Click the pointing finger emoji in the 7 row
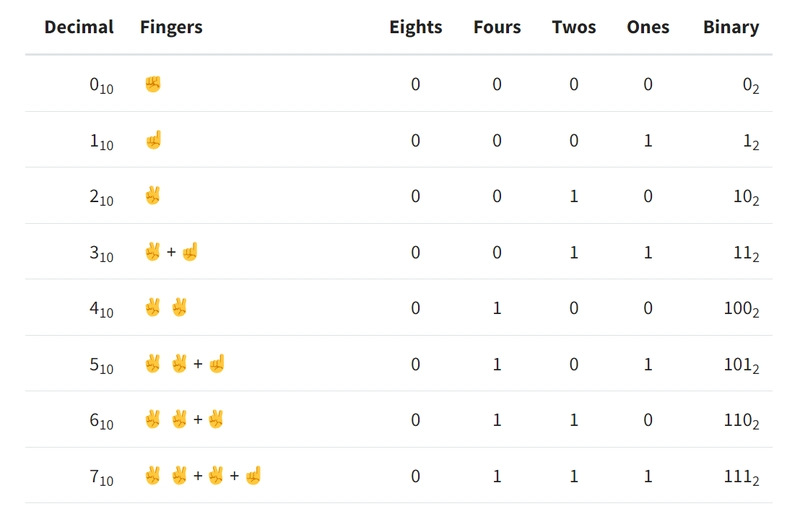 point(253,476)
